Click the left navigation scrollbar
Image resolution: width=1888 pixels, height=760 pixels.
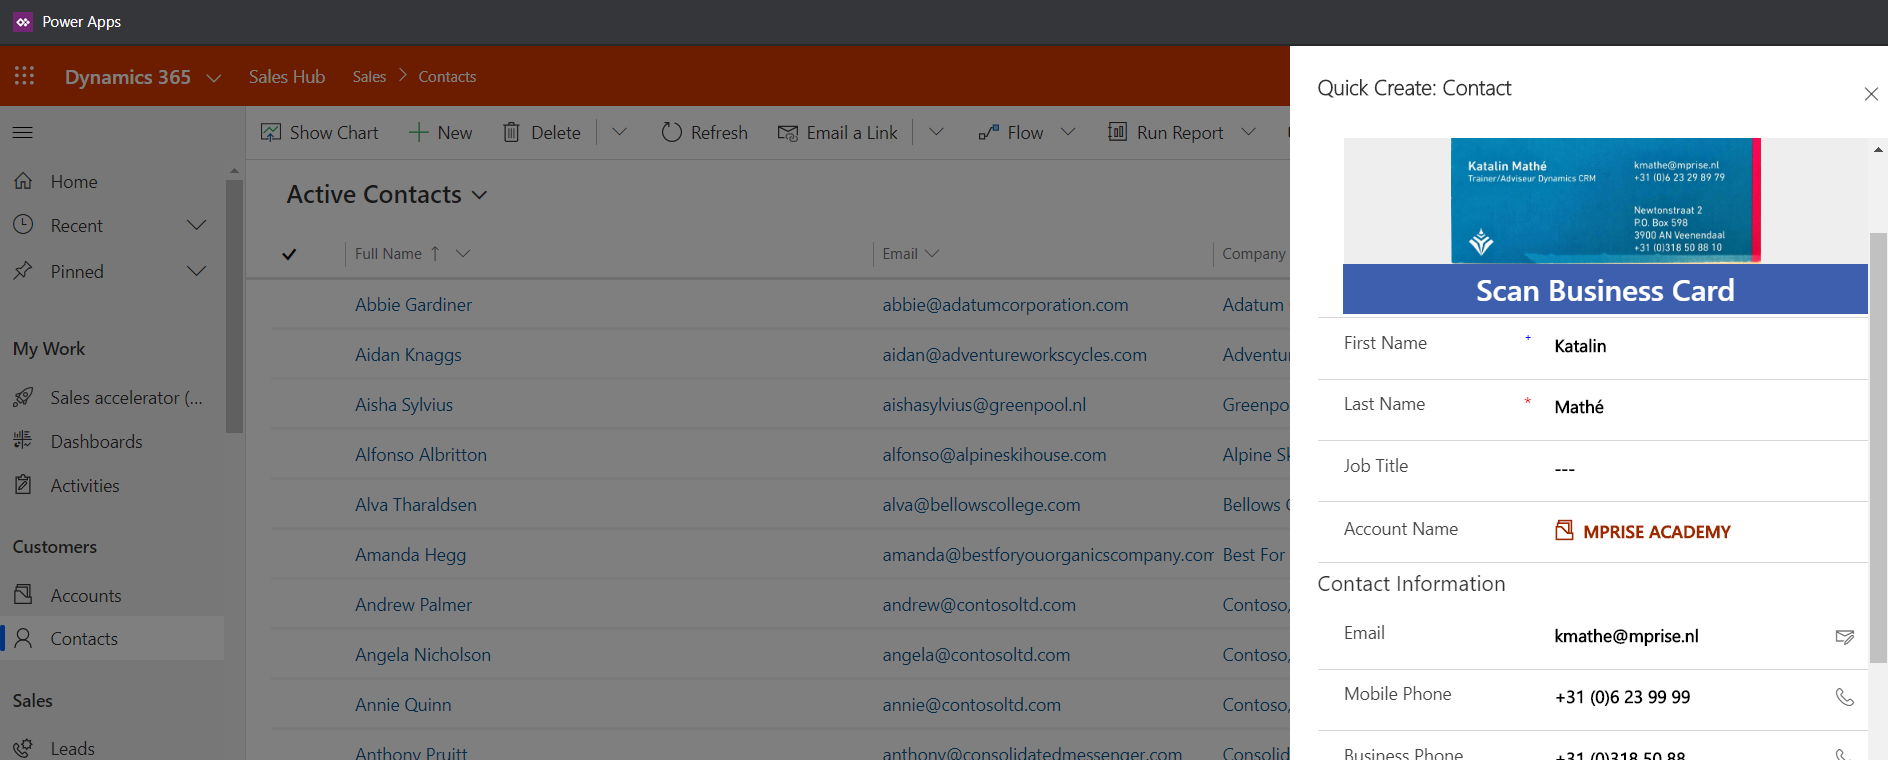coord(234,306)
